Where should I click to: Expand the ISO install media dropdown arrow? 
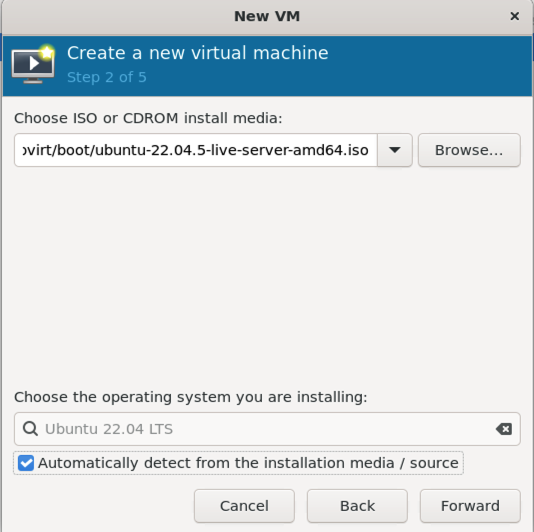[x=394, y=150]
